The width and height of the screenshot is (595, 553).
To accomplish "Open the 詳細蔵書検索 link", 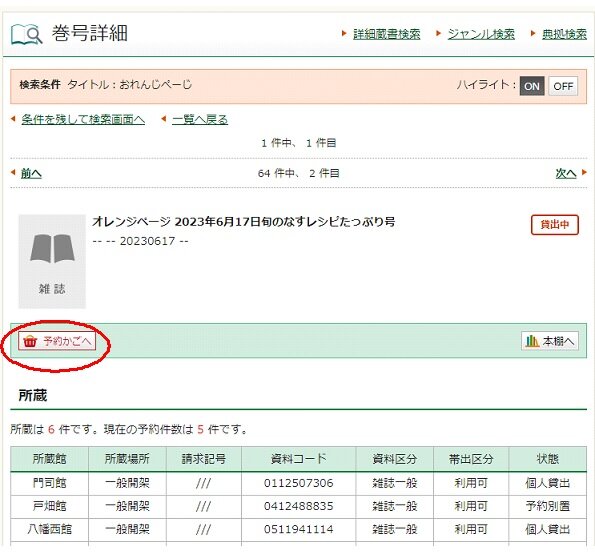I will coord(386,34).
